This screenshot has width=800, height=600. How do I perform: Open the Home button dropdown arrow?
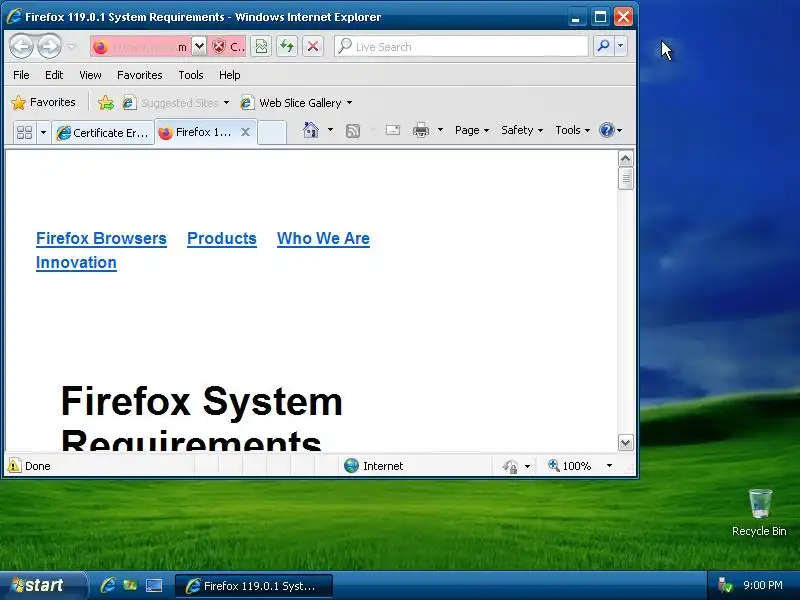(330, 130)
